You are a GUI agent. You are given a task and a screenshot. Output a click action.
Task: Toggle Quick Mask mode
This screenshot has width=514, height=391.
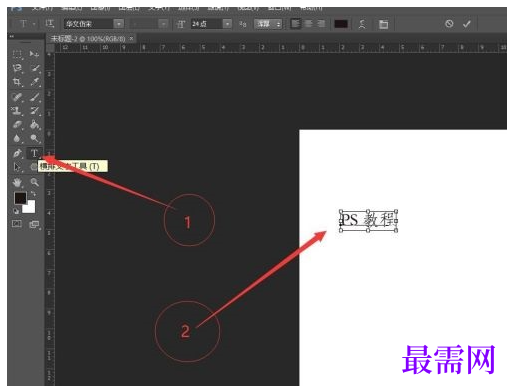(17, 224)
